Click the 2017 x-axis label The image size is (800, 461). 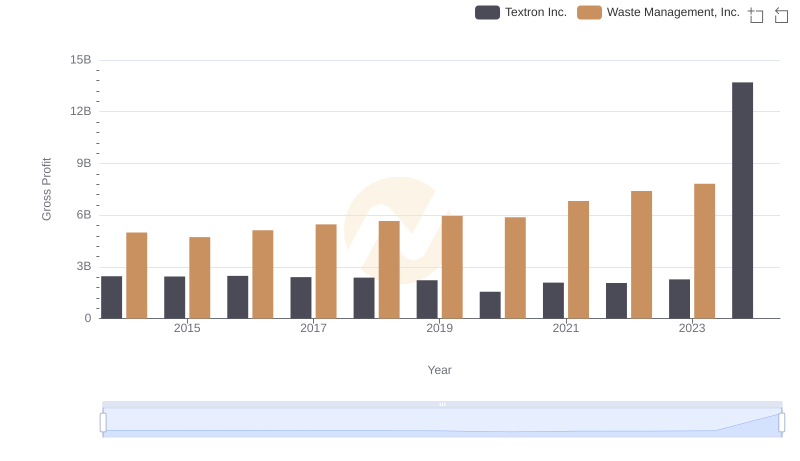tap(313, 328)
